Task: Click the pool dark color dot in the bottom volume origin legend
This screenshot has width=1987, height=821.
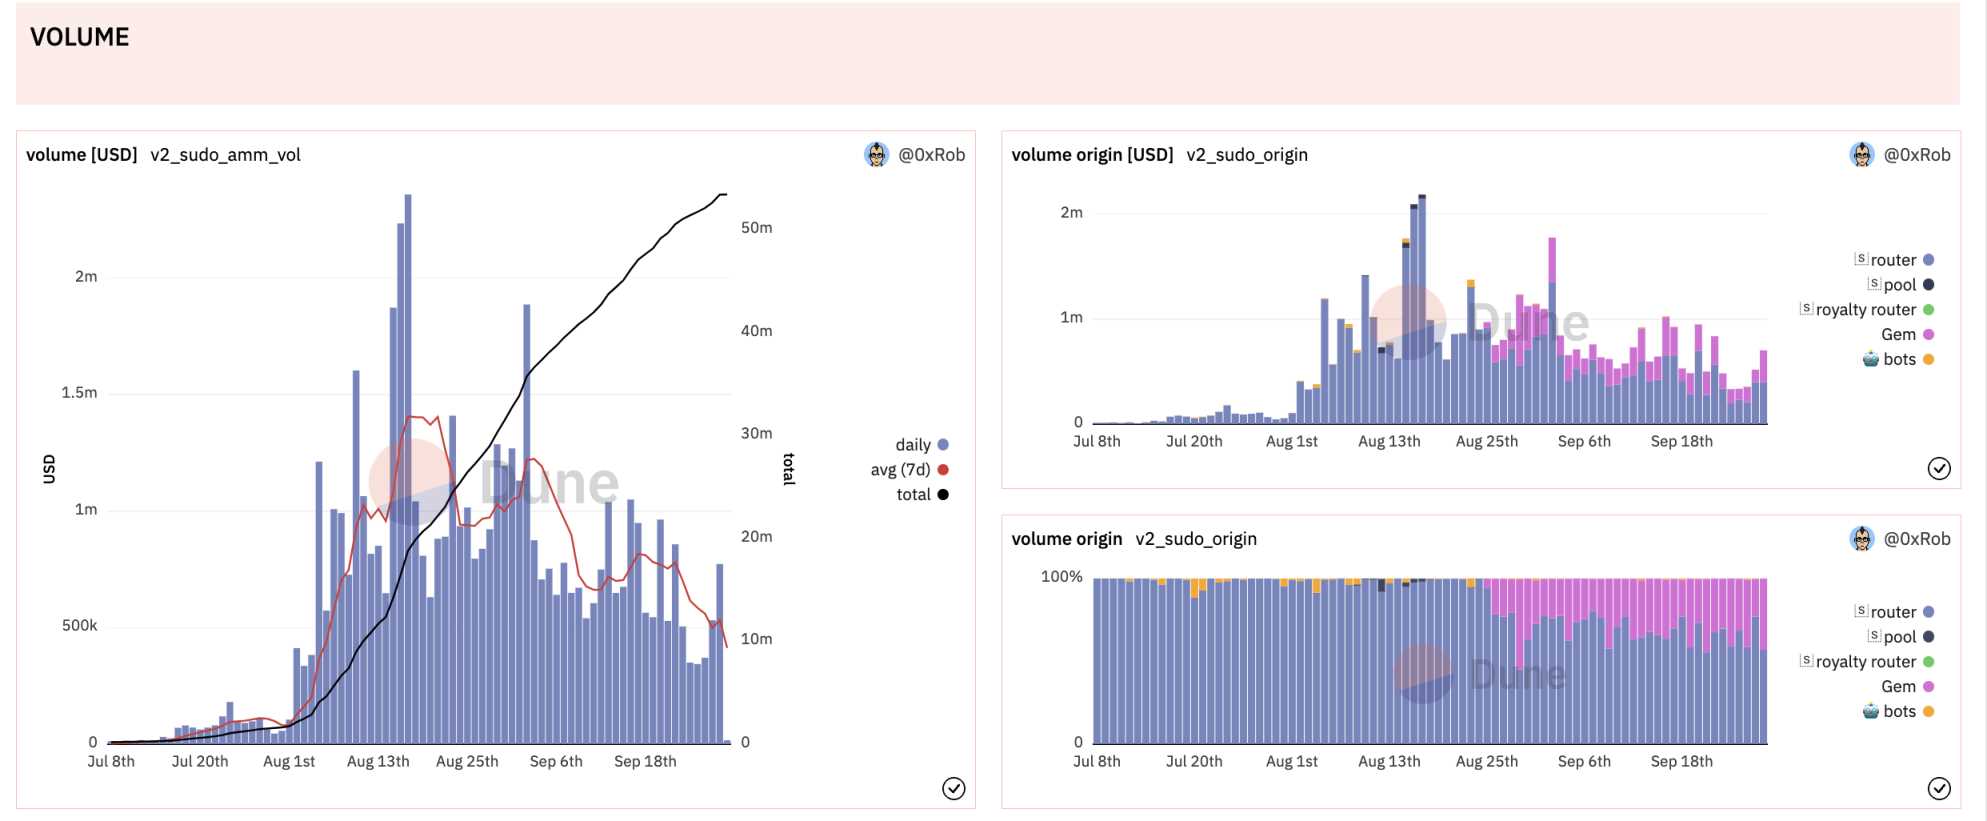Action: [x=1928, y=636]
